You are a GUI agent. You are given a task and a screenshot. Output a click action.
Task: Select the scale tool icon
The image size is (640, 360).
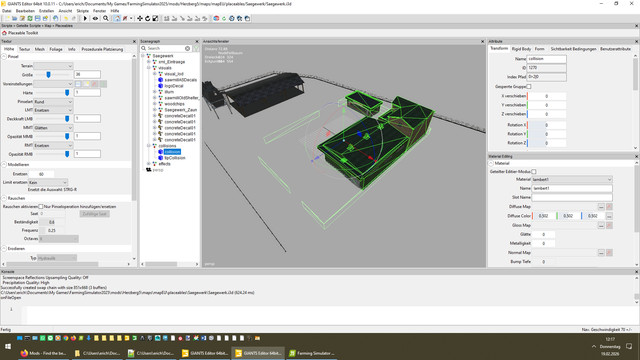[x=155, y=18]
